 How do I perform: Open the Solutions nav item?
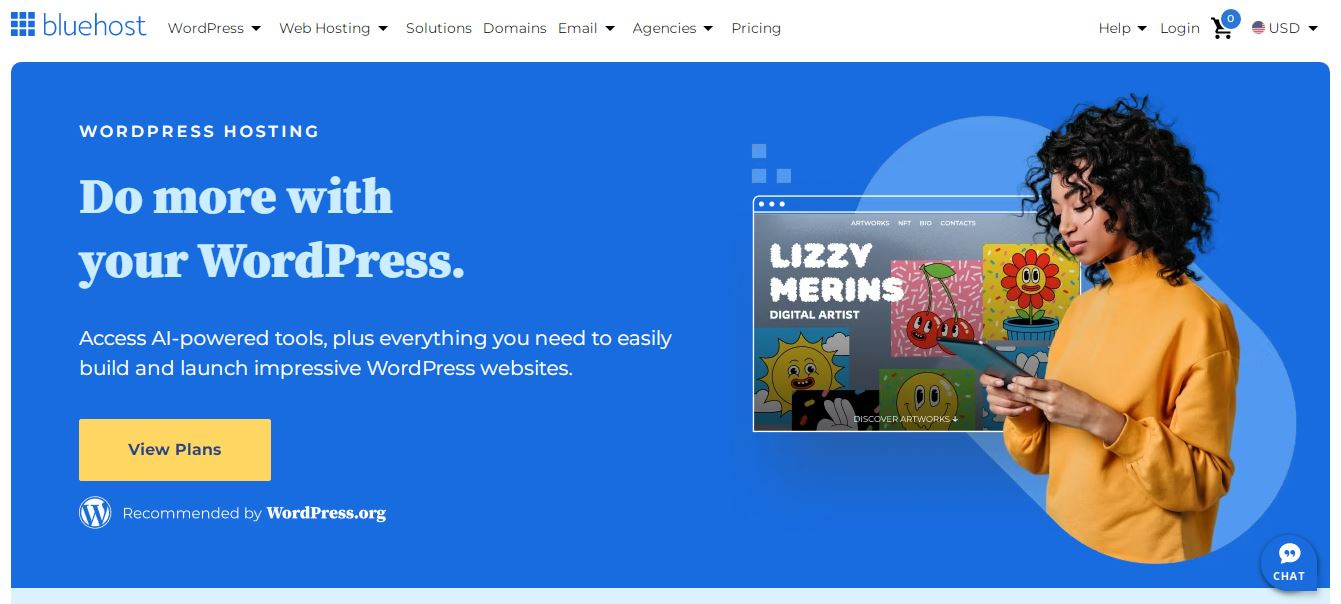tap(438, 28)
